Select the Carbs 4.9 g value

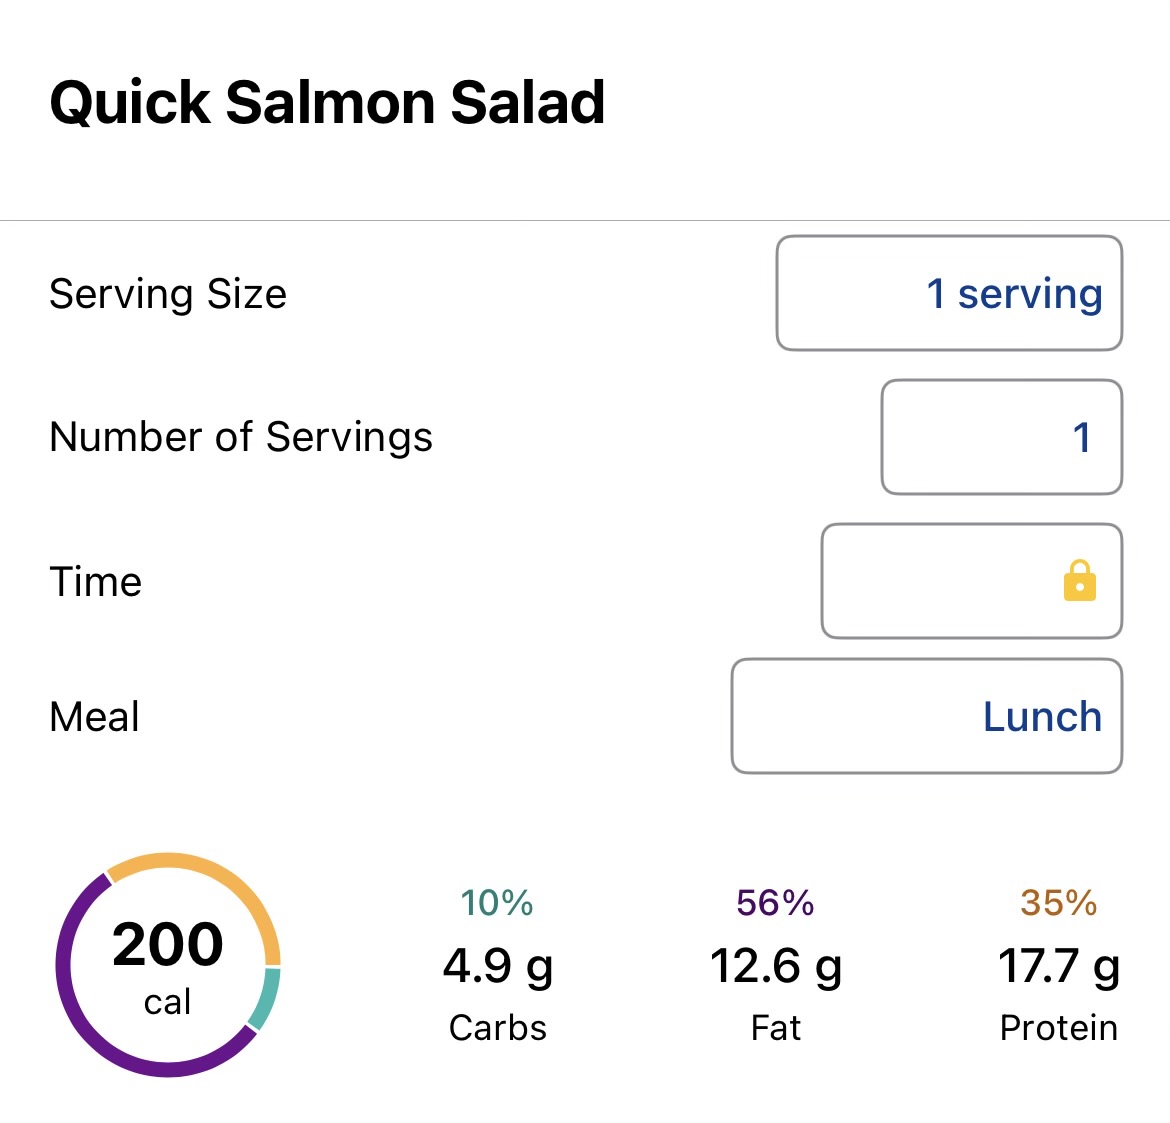497,966
